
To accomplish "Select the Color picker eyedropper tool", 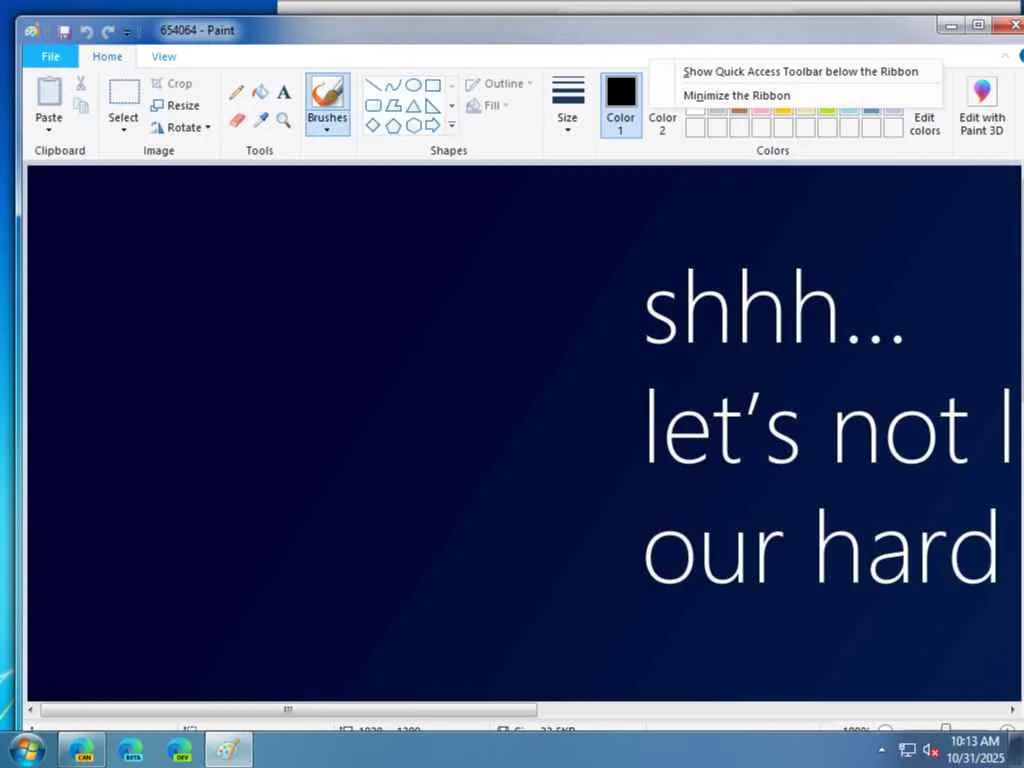I will click(x=261, y=120).
